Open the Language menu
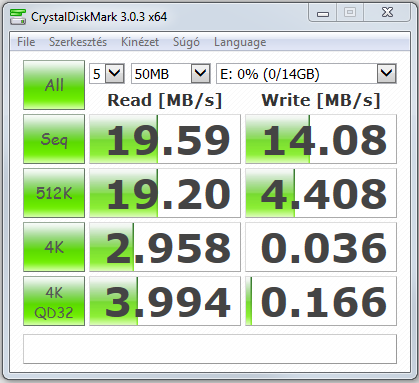 pos(240,42)
